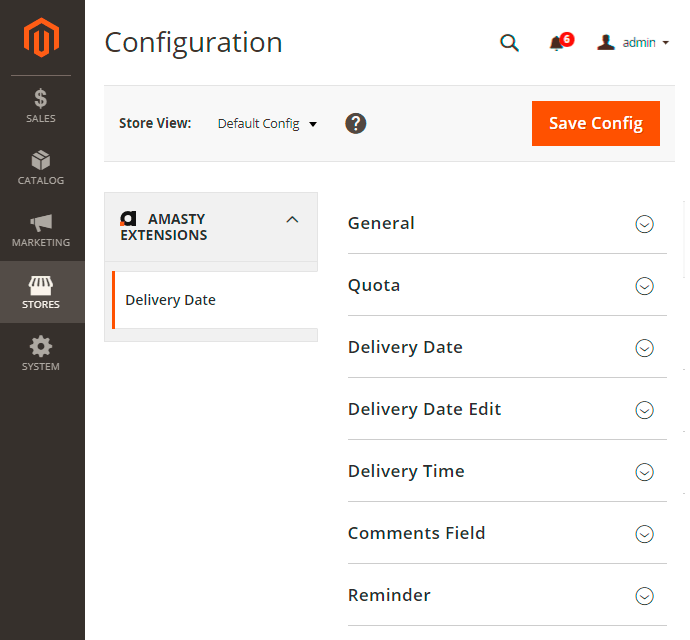
Task: Click the Magento logo icon
Action: pos(42,39)
